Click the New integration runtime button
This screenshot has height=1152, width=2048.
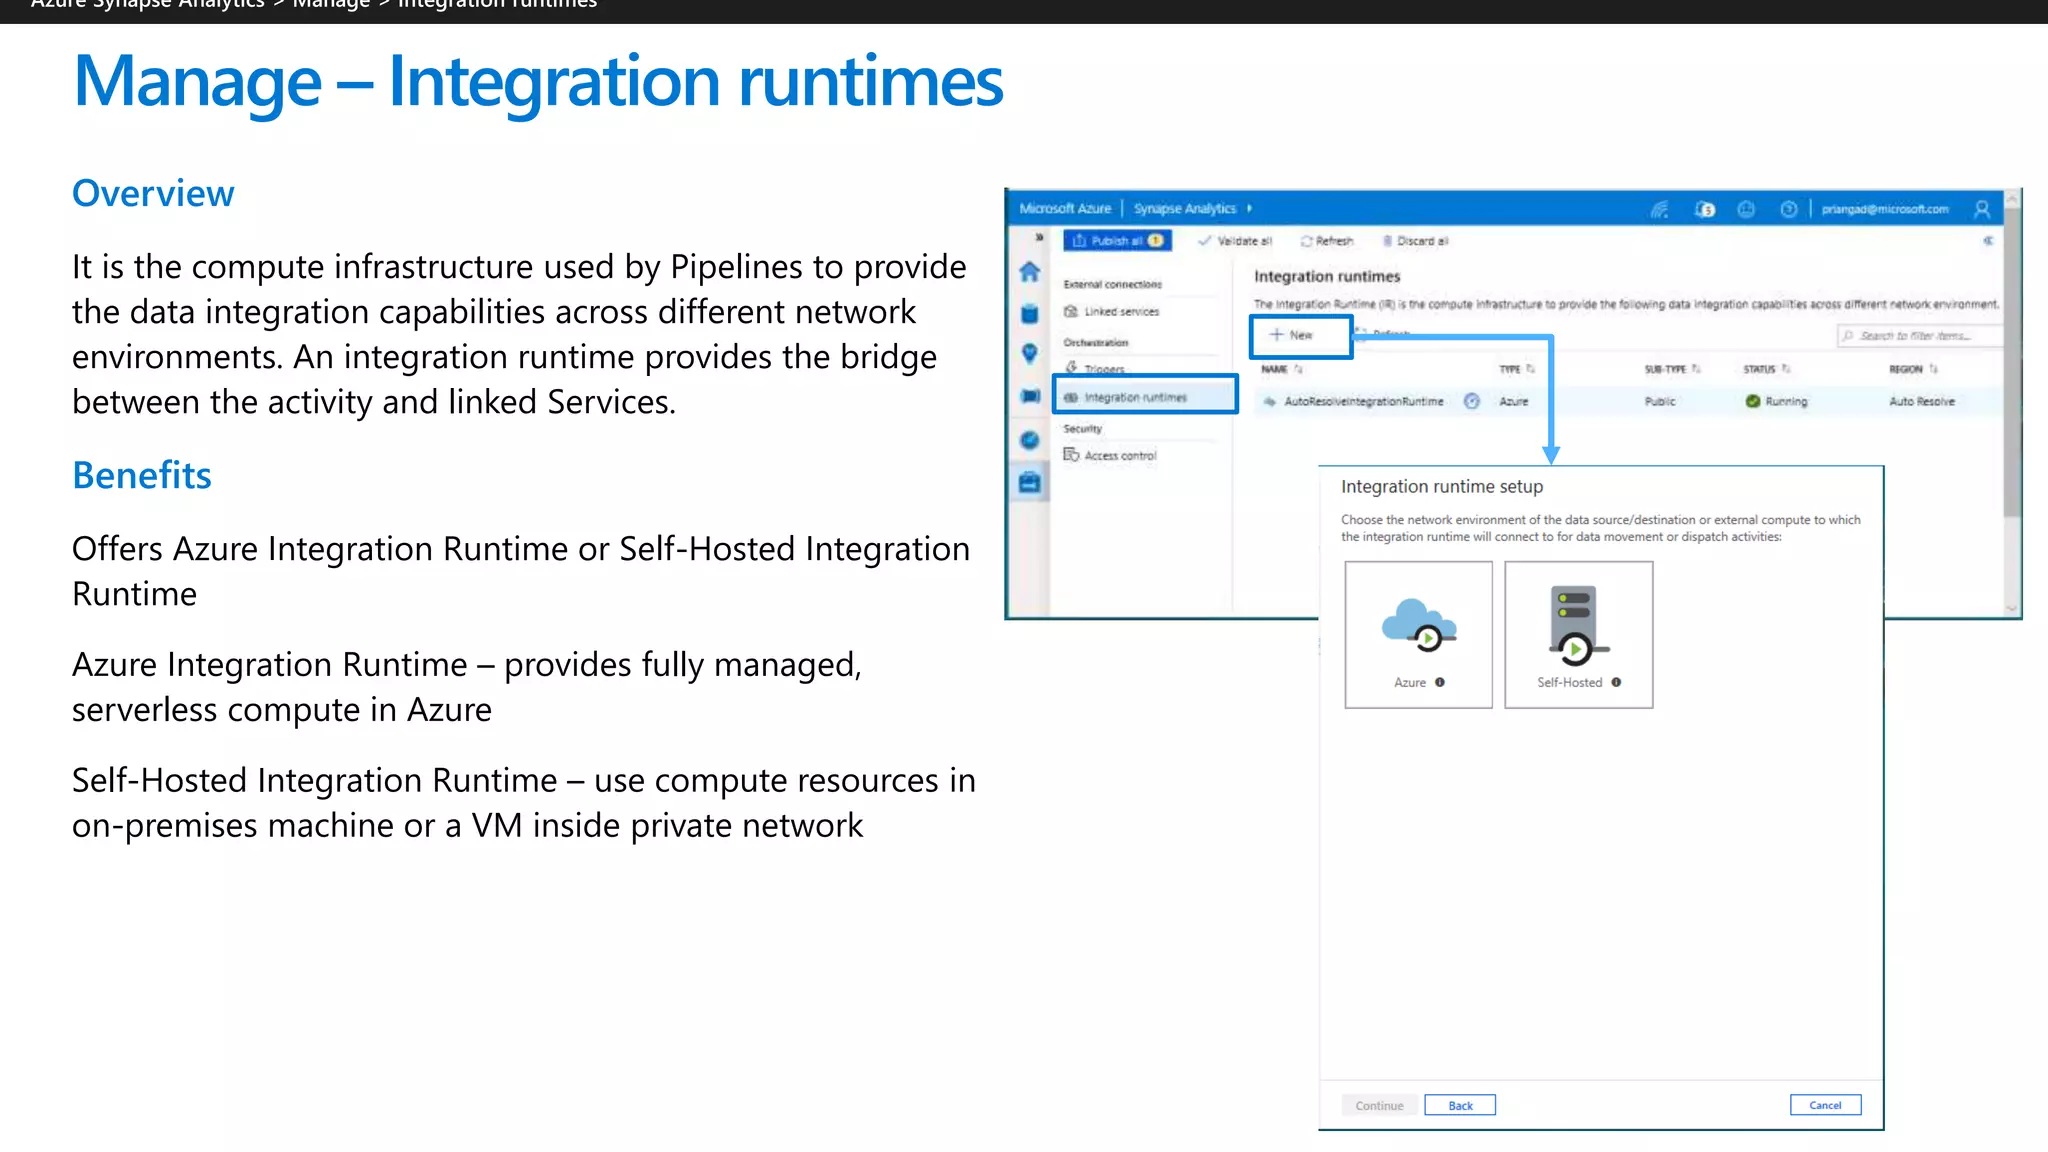(x=1300, y=335)
